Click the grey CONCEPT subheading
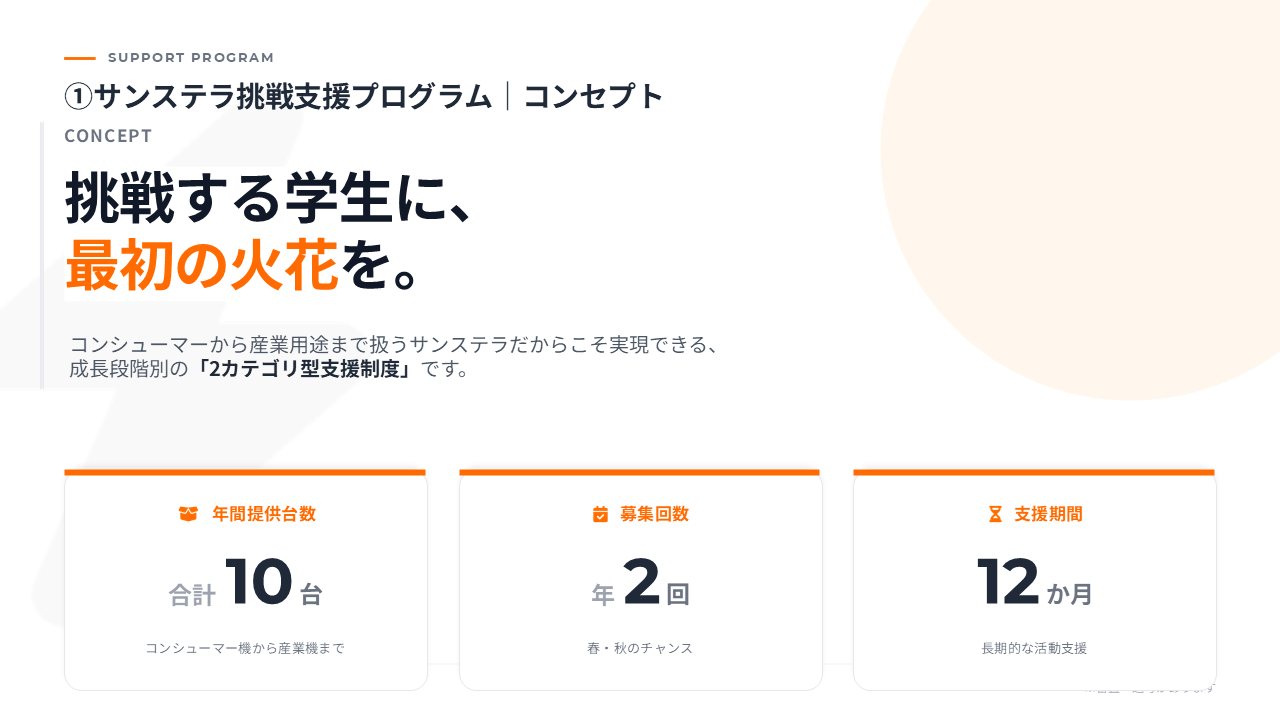 tap(108, 136)
